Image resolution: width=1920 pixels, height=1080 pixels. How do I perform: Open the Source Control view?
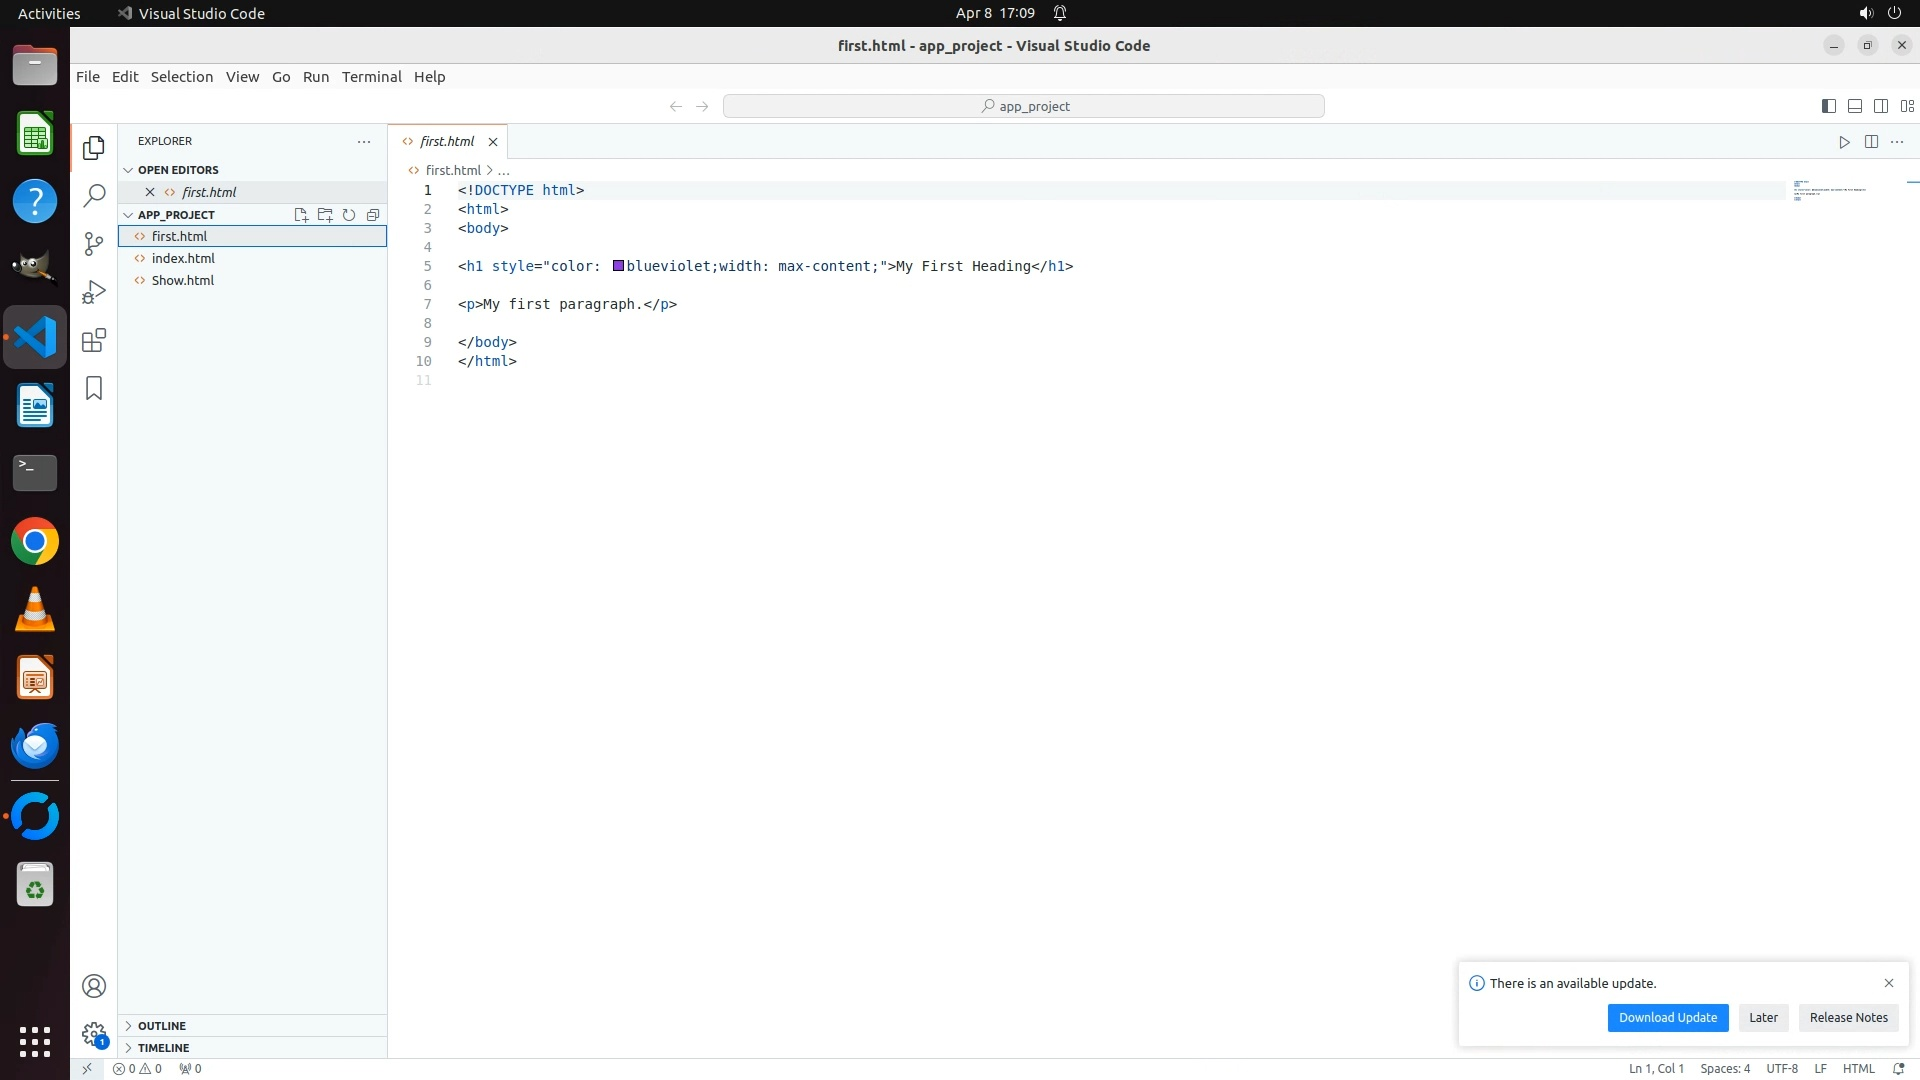point(94,244)
